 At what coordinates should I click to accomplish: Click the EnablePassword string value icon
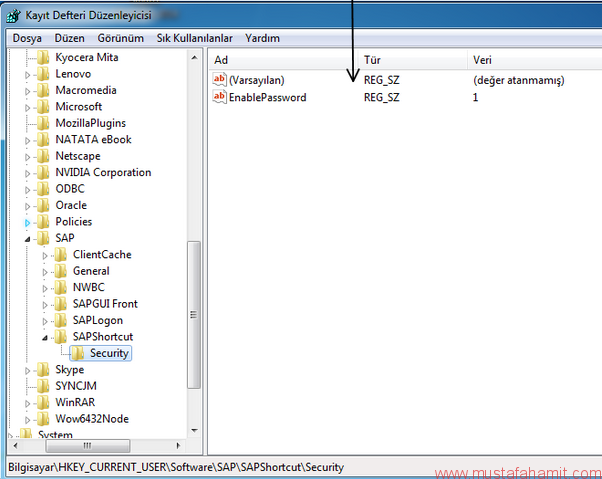pyautogui.click(x=220, y=97)
